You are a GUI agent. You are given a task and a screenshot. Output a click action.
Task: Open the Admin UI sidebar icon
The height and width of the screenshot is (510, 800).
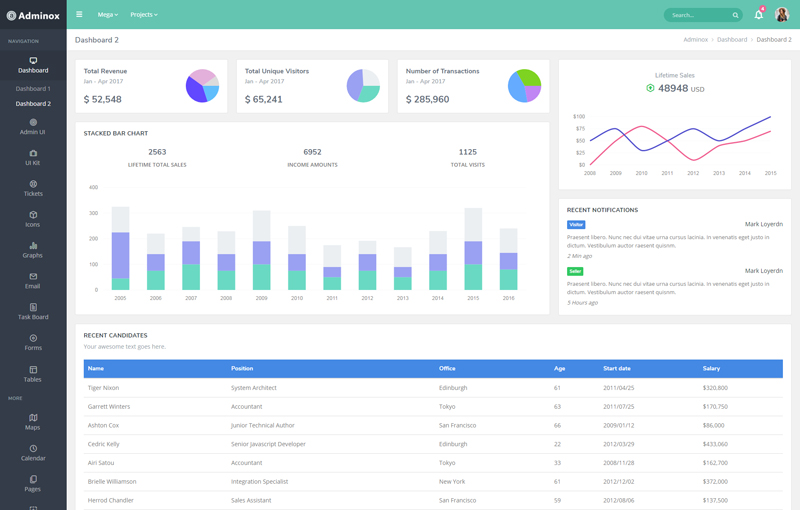coord(33,123)
